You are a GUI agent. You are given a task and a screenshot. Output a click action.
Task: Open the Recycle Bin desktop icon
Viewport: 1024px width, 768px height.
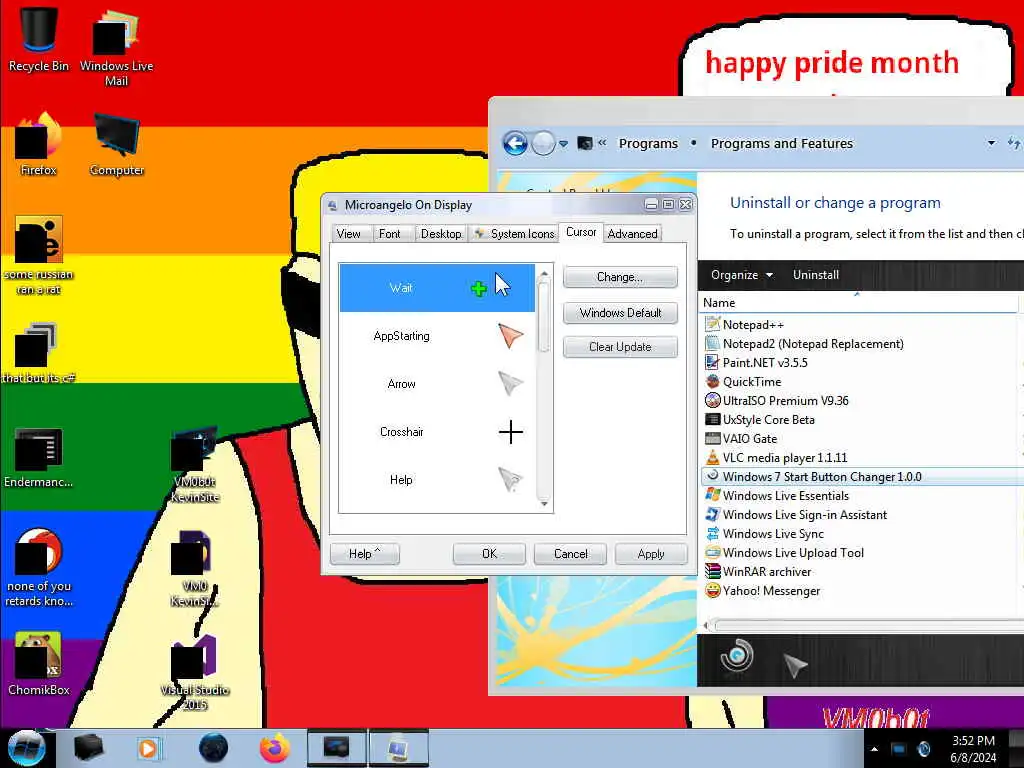point(39,39)
